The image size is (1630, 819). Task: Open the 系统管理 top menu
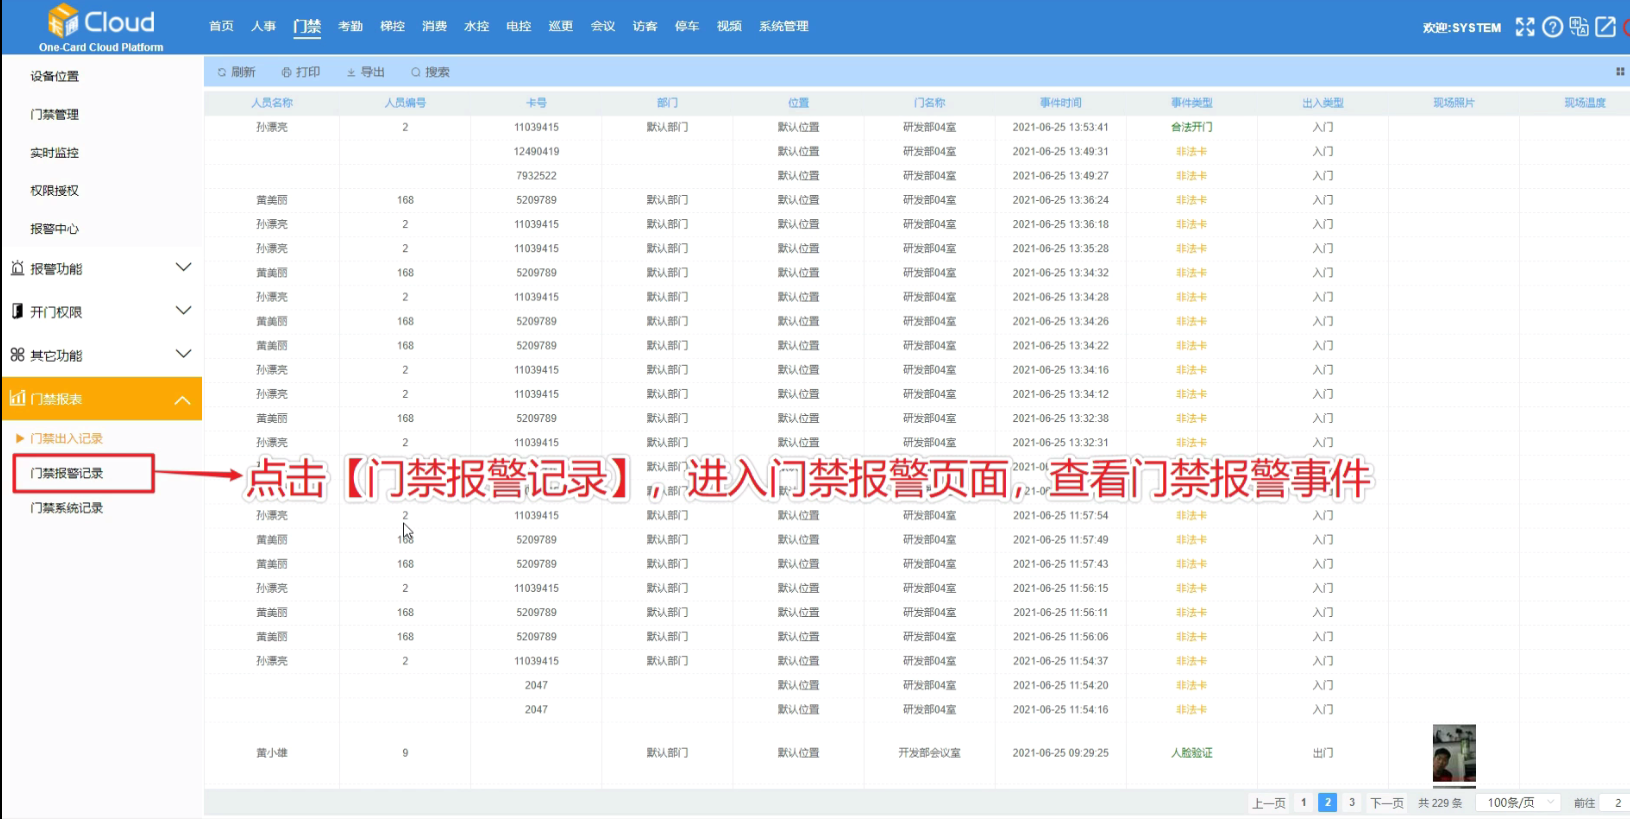783,27
